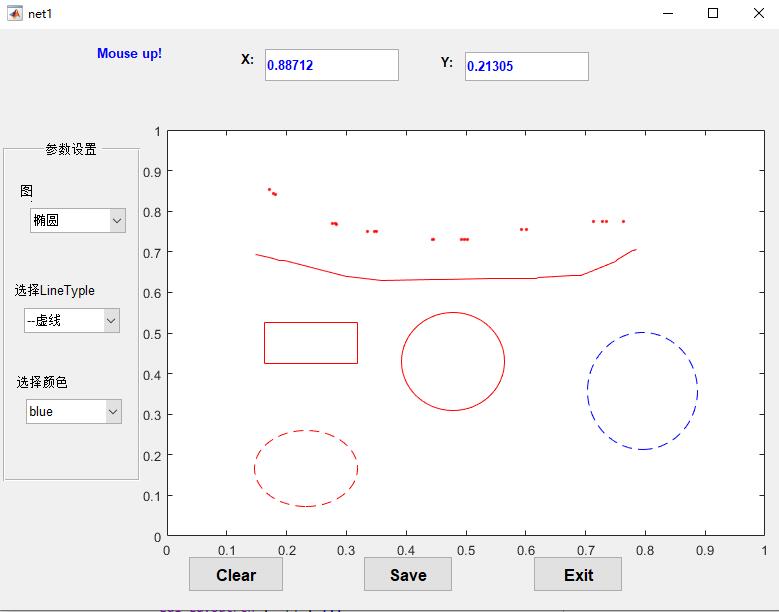Image resolution: width=779 pixels, height=612 pixels.
Task: Click the 选择颜色 label
Action: tap(42, 382)
